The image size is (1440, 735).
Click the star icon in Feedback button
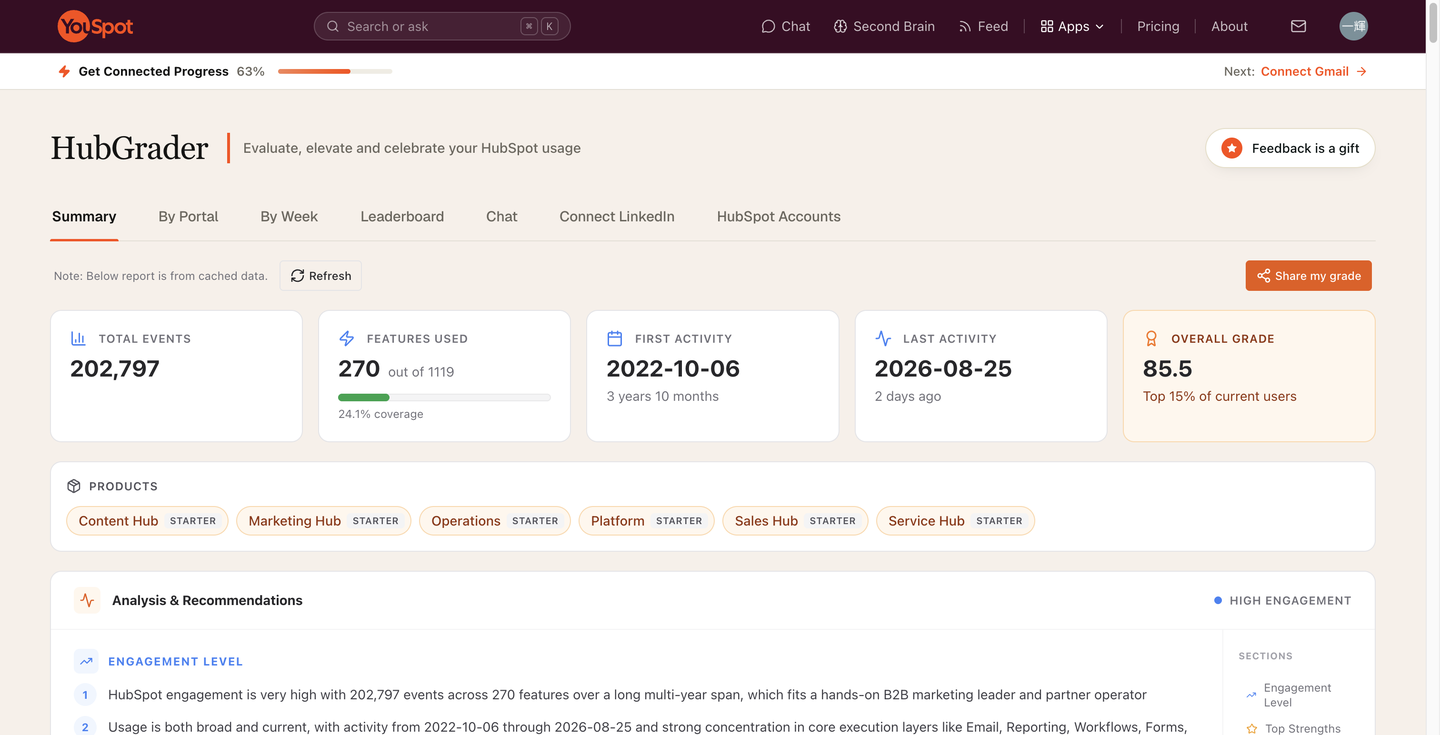1232,148
